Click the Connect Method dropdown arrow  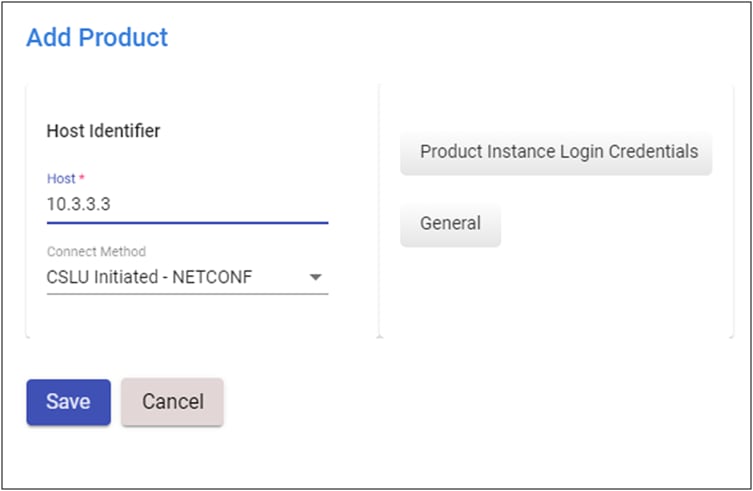(316, 277)
